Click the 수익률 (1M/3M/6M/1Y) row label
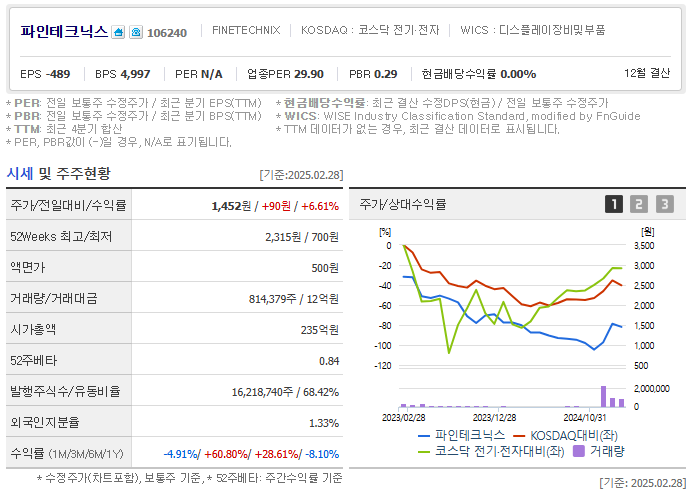Viewport: 689px width, 491px height. [67, 453]
